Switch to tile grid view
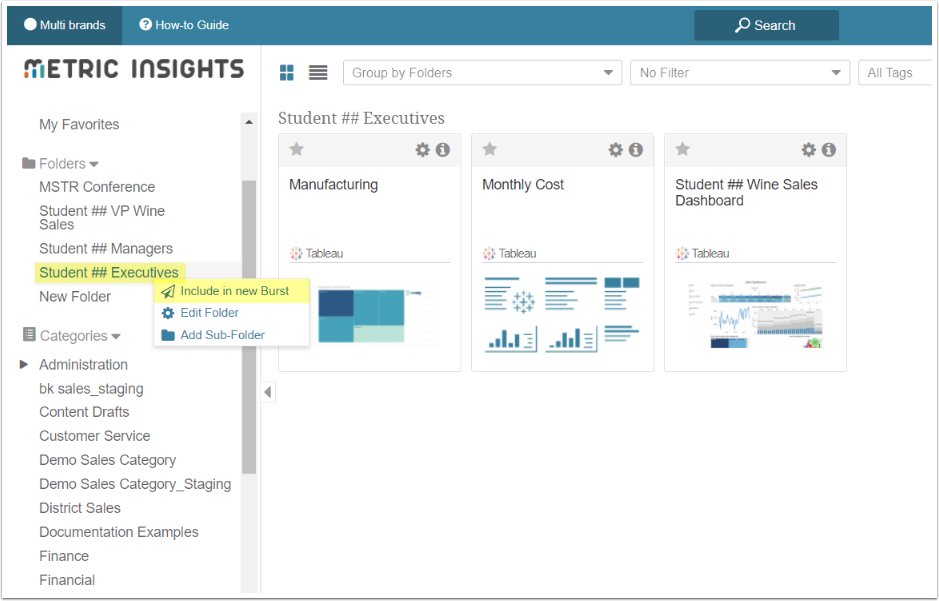Screen dimensions: 939x601 [287, 72]
